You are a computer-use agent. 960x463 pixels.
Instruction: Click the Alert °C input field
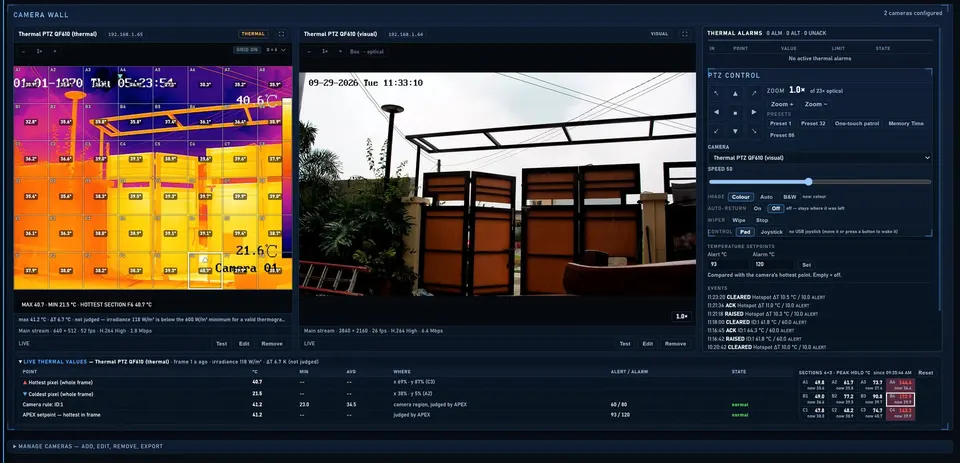pyautogui.click(x=729, y=265)
